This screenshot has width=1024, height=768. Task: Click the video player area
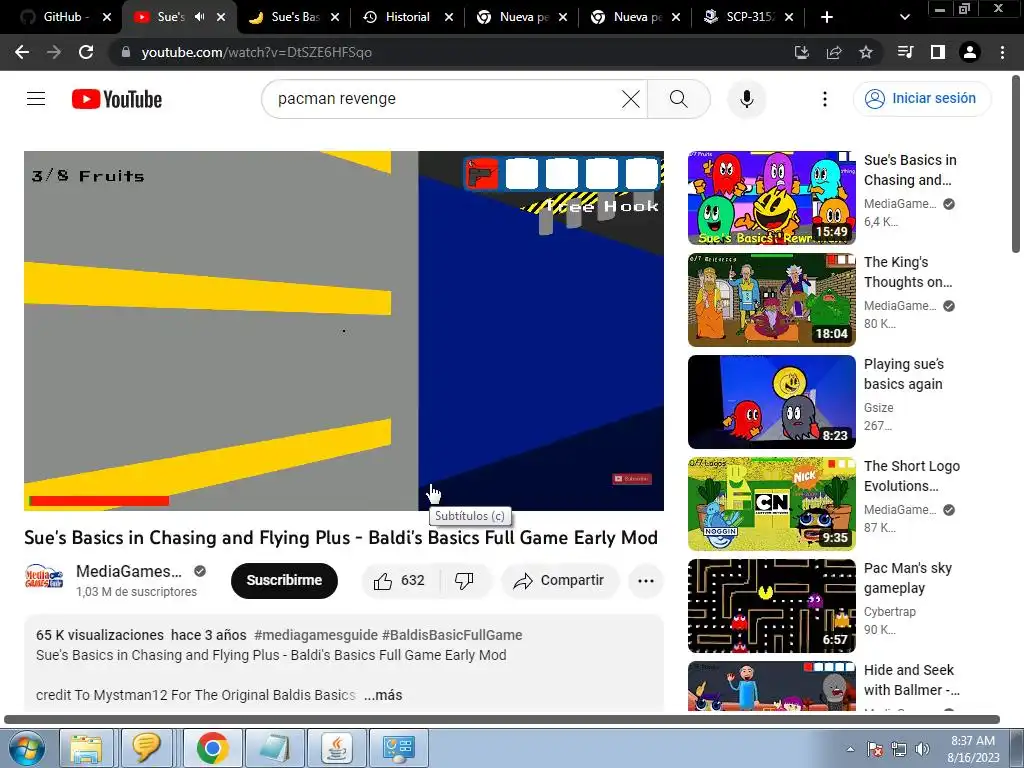tap(344, 330)
